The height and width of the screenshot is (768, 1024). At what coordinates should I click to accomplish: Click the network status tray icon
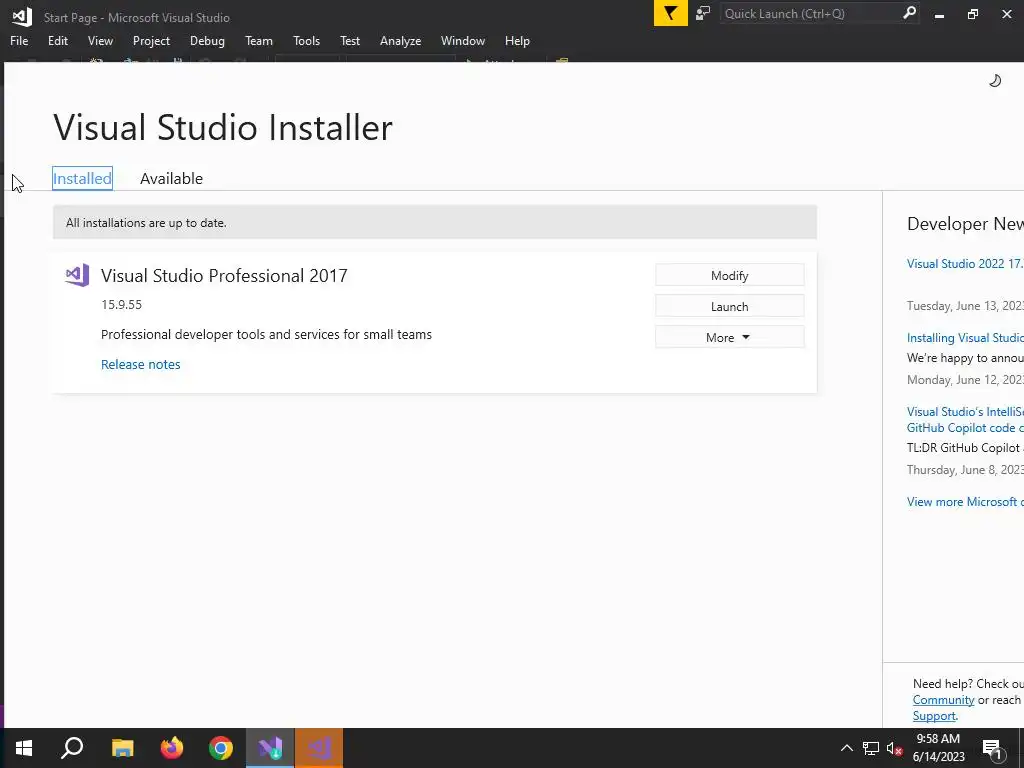point(871,748)
